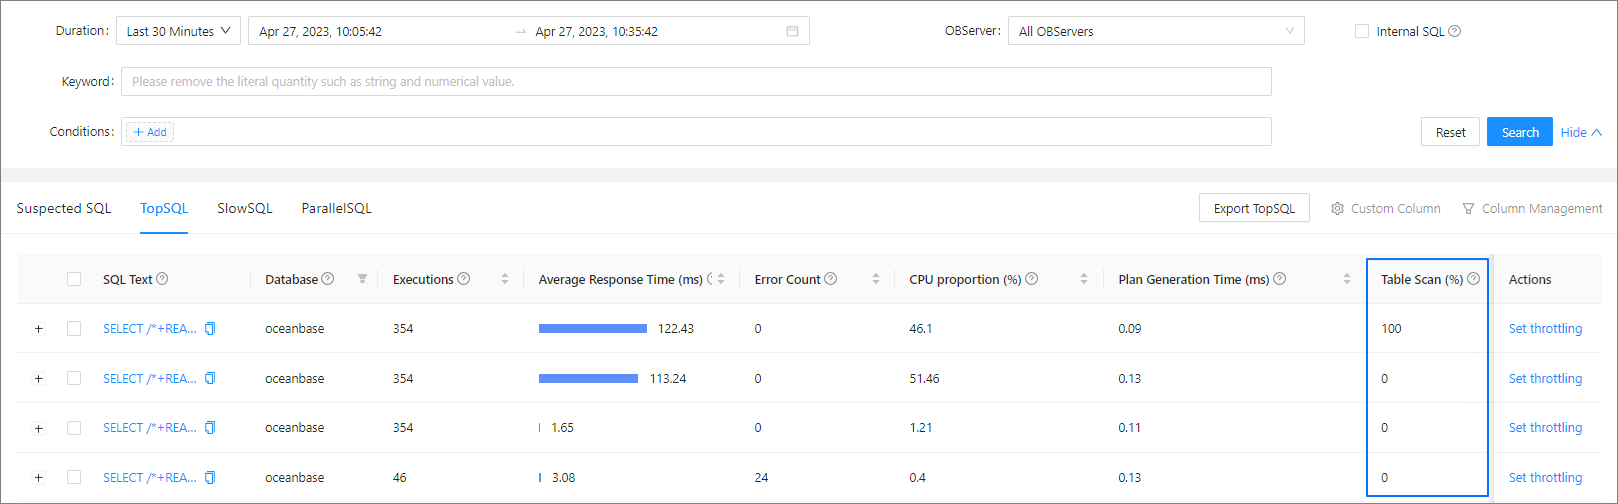Toggle the select-all checkbox in table header
1618x504 pixels.
point(74,279)
